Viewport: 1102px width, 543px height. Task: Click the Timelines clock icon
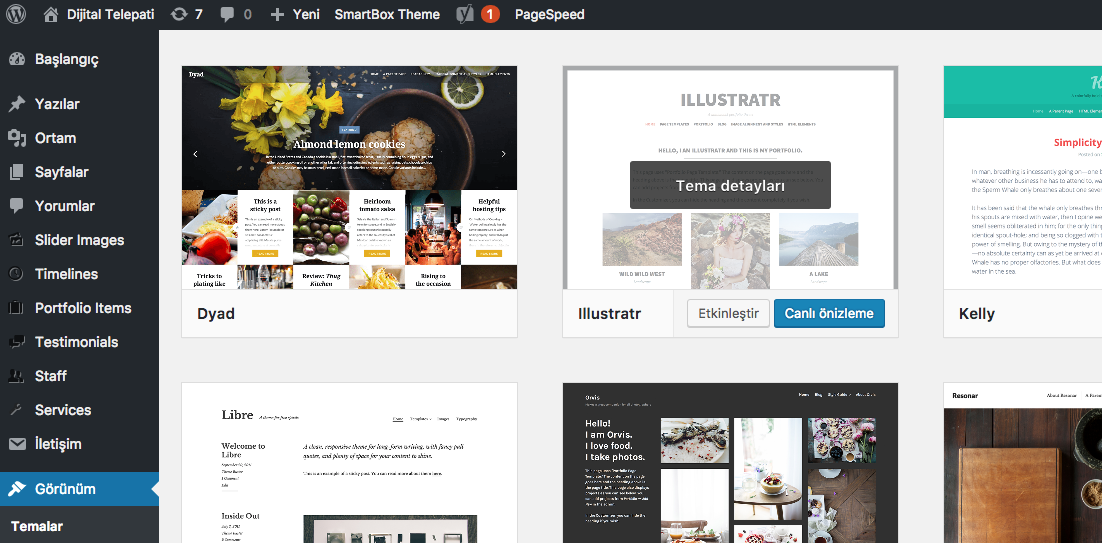coord(17,274)
